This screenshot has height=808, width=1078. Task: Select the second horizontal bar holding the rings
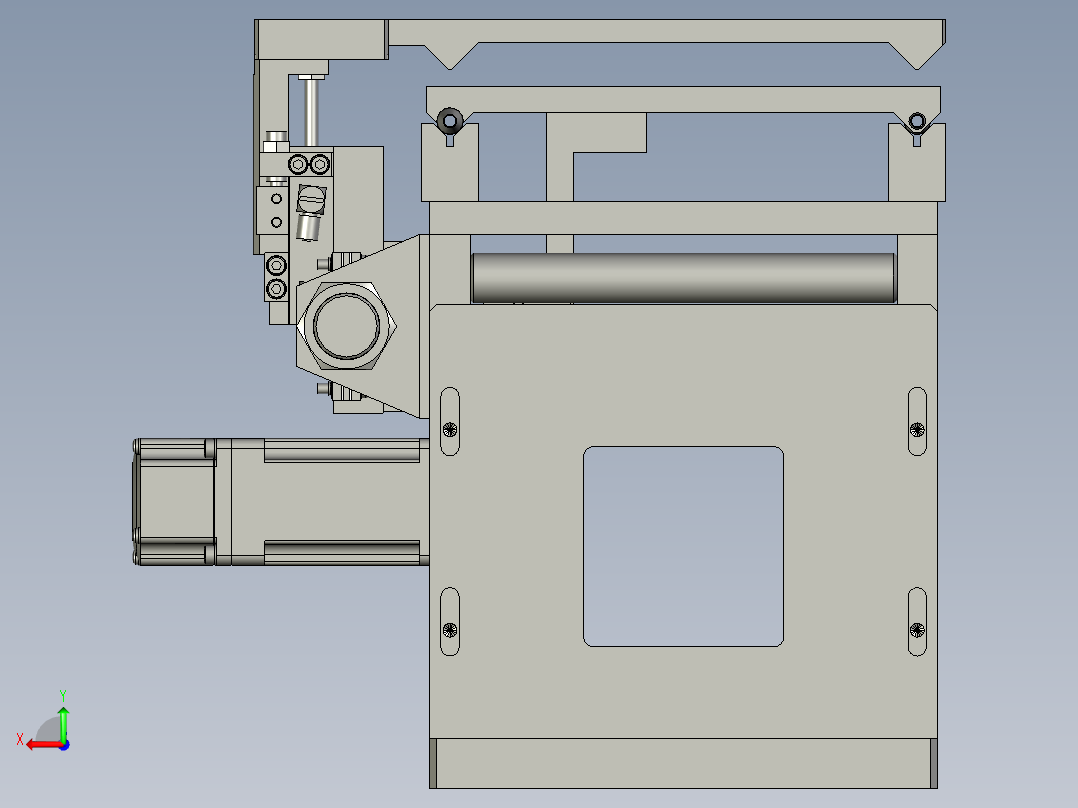point(683,100)
